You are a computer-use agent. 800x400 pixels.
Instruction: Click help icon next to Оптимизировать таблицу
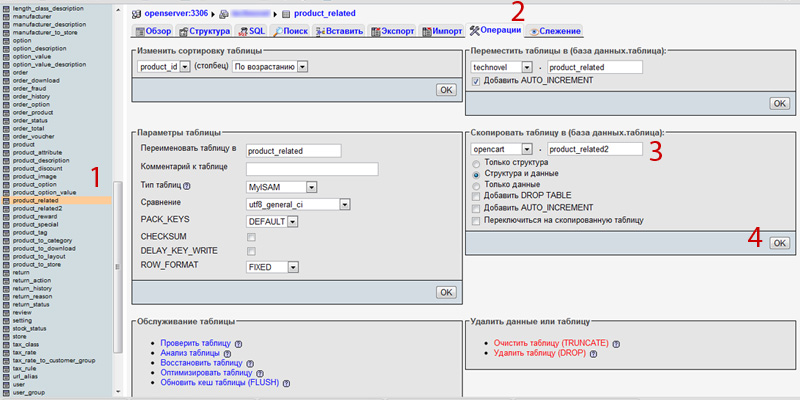coord(260,373)
